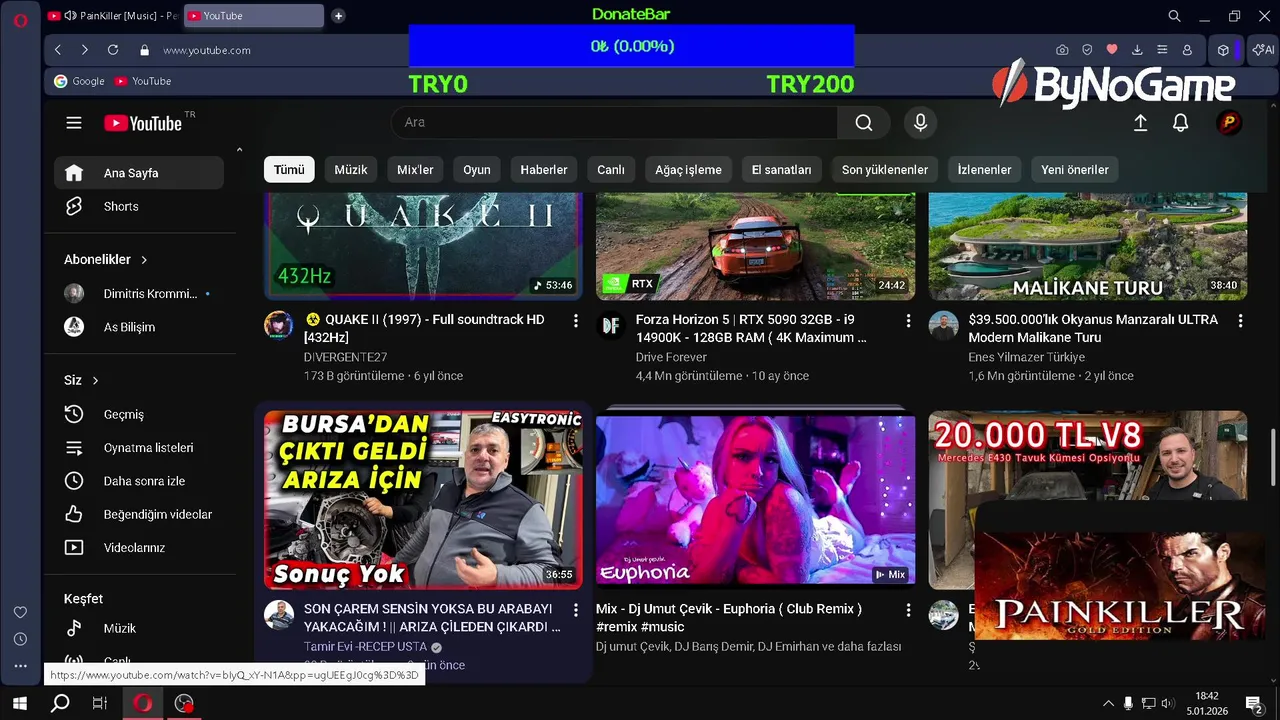1280x720 pixels.
Task: Open Dimitris Krommi subscription channel
Action: [139, 294]
